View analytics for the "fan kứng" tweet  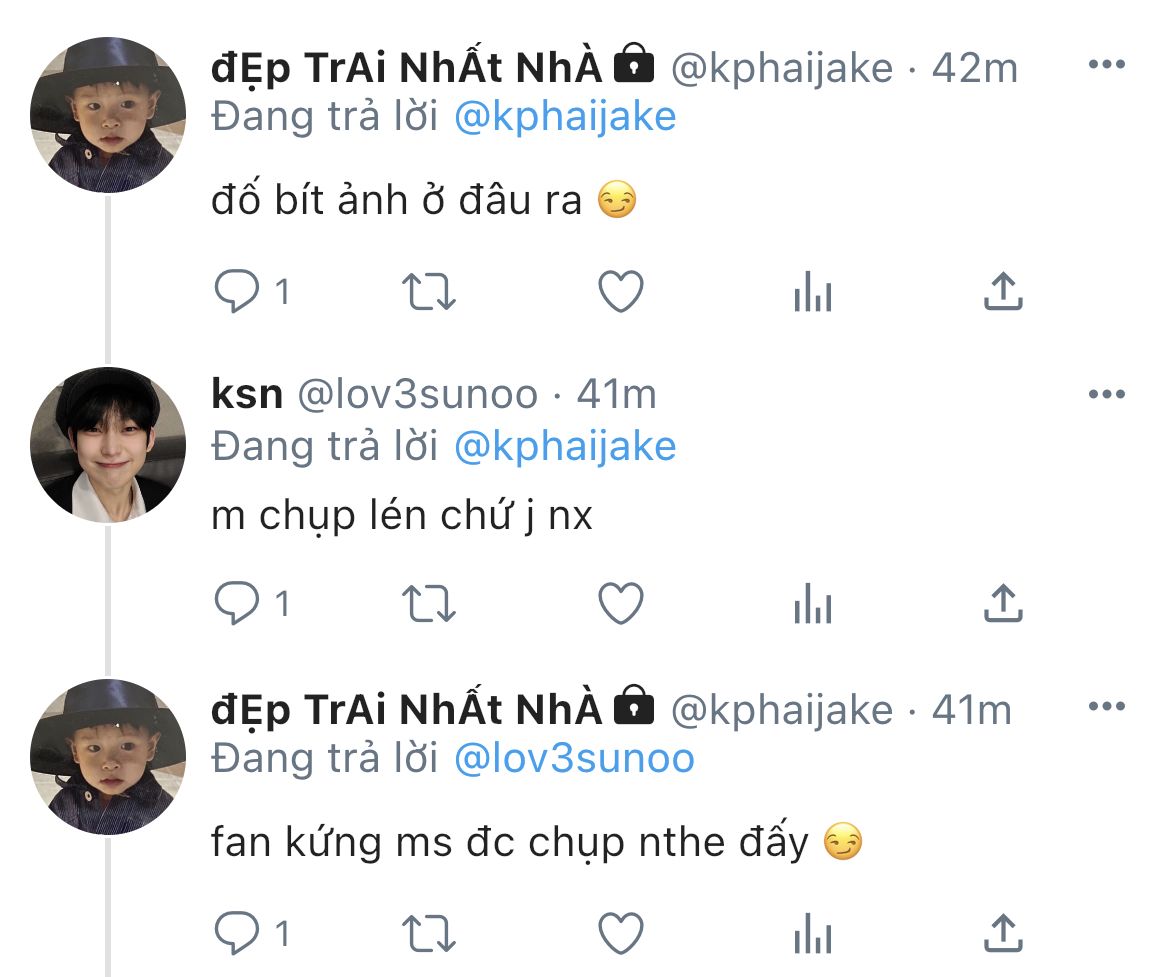click(x=813, y=933)
